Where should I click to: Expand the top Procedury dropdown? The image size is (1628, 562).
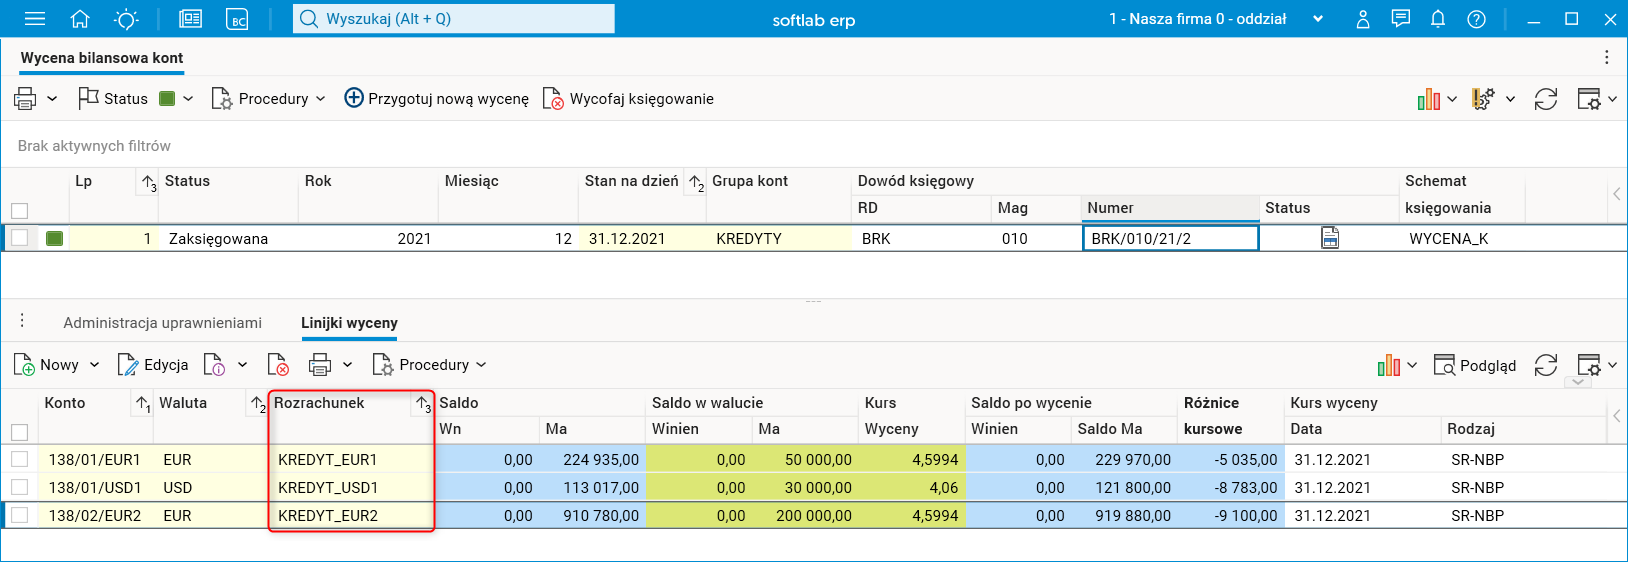click(x=269, y=99)
